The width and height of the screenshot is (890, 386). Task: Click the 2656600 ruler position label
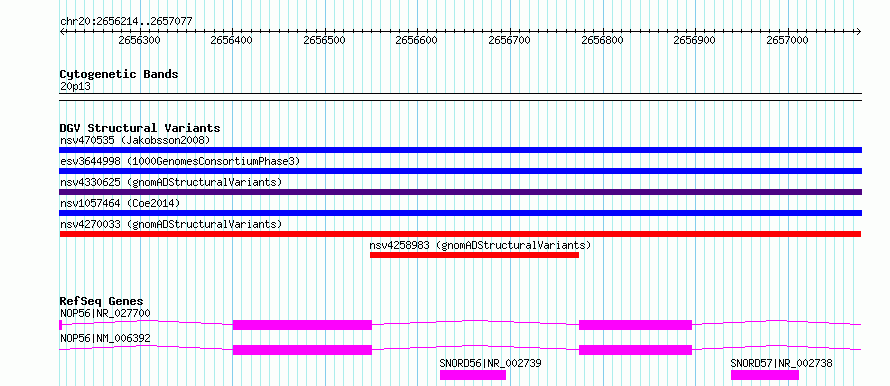pyautogui.click(x=417, y=40)
